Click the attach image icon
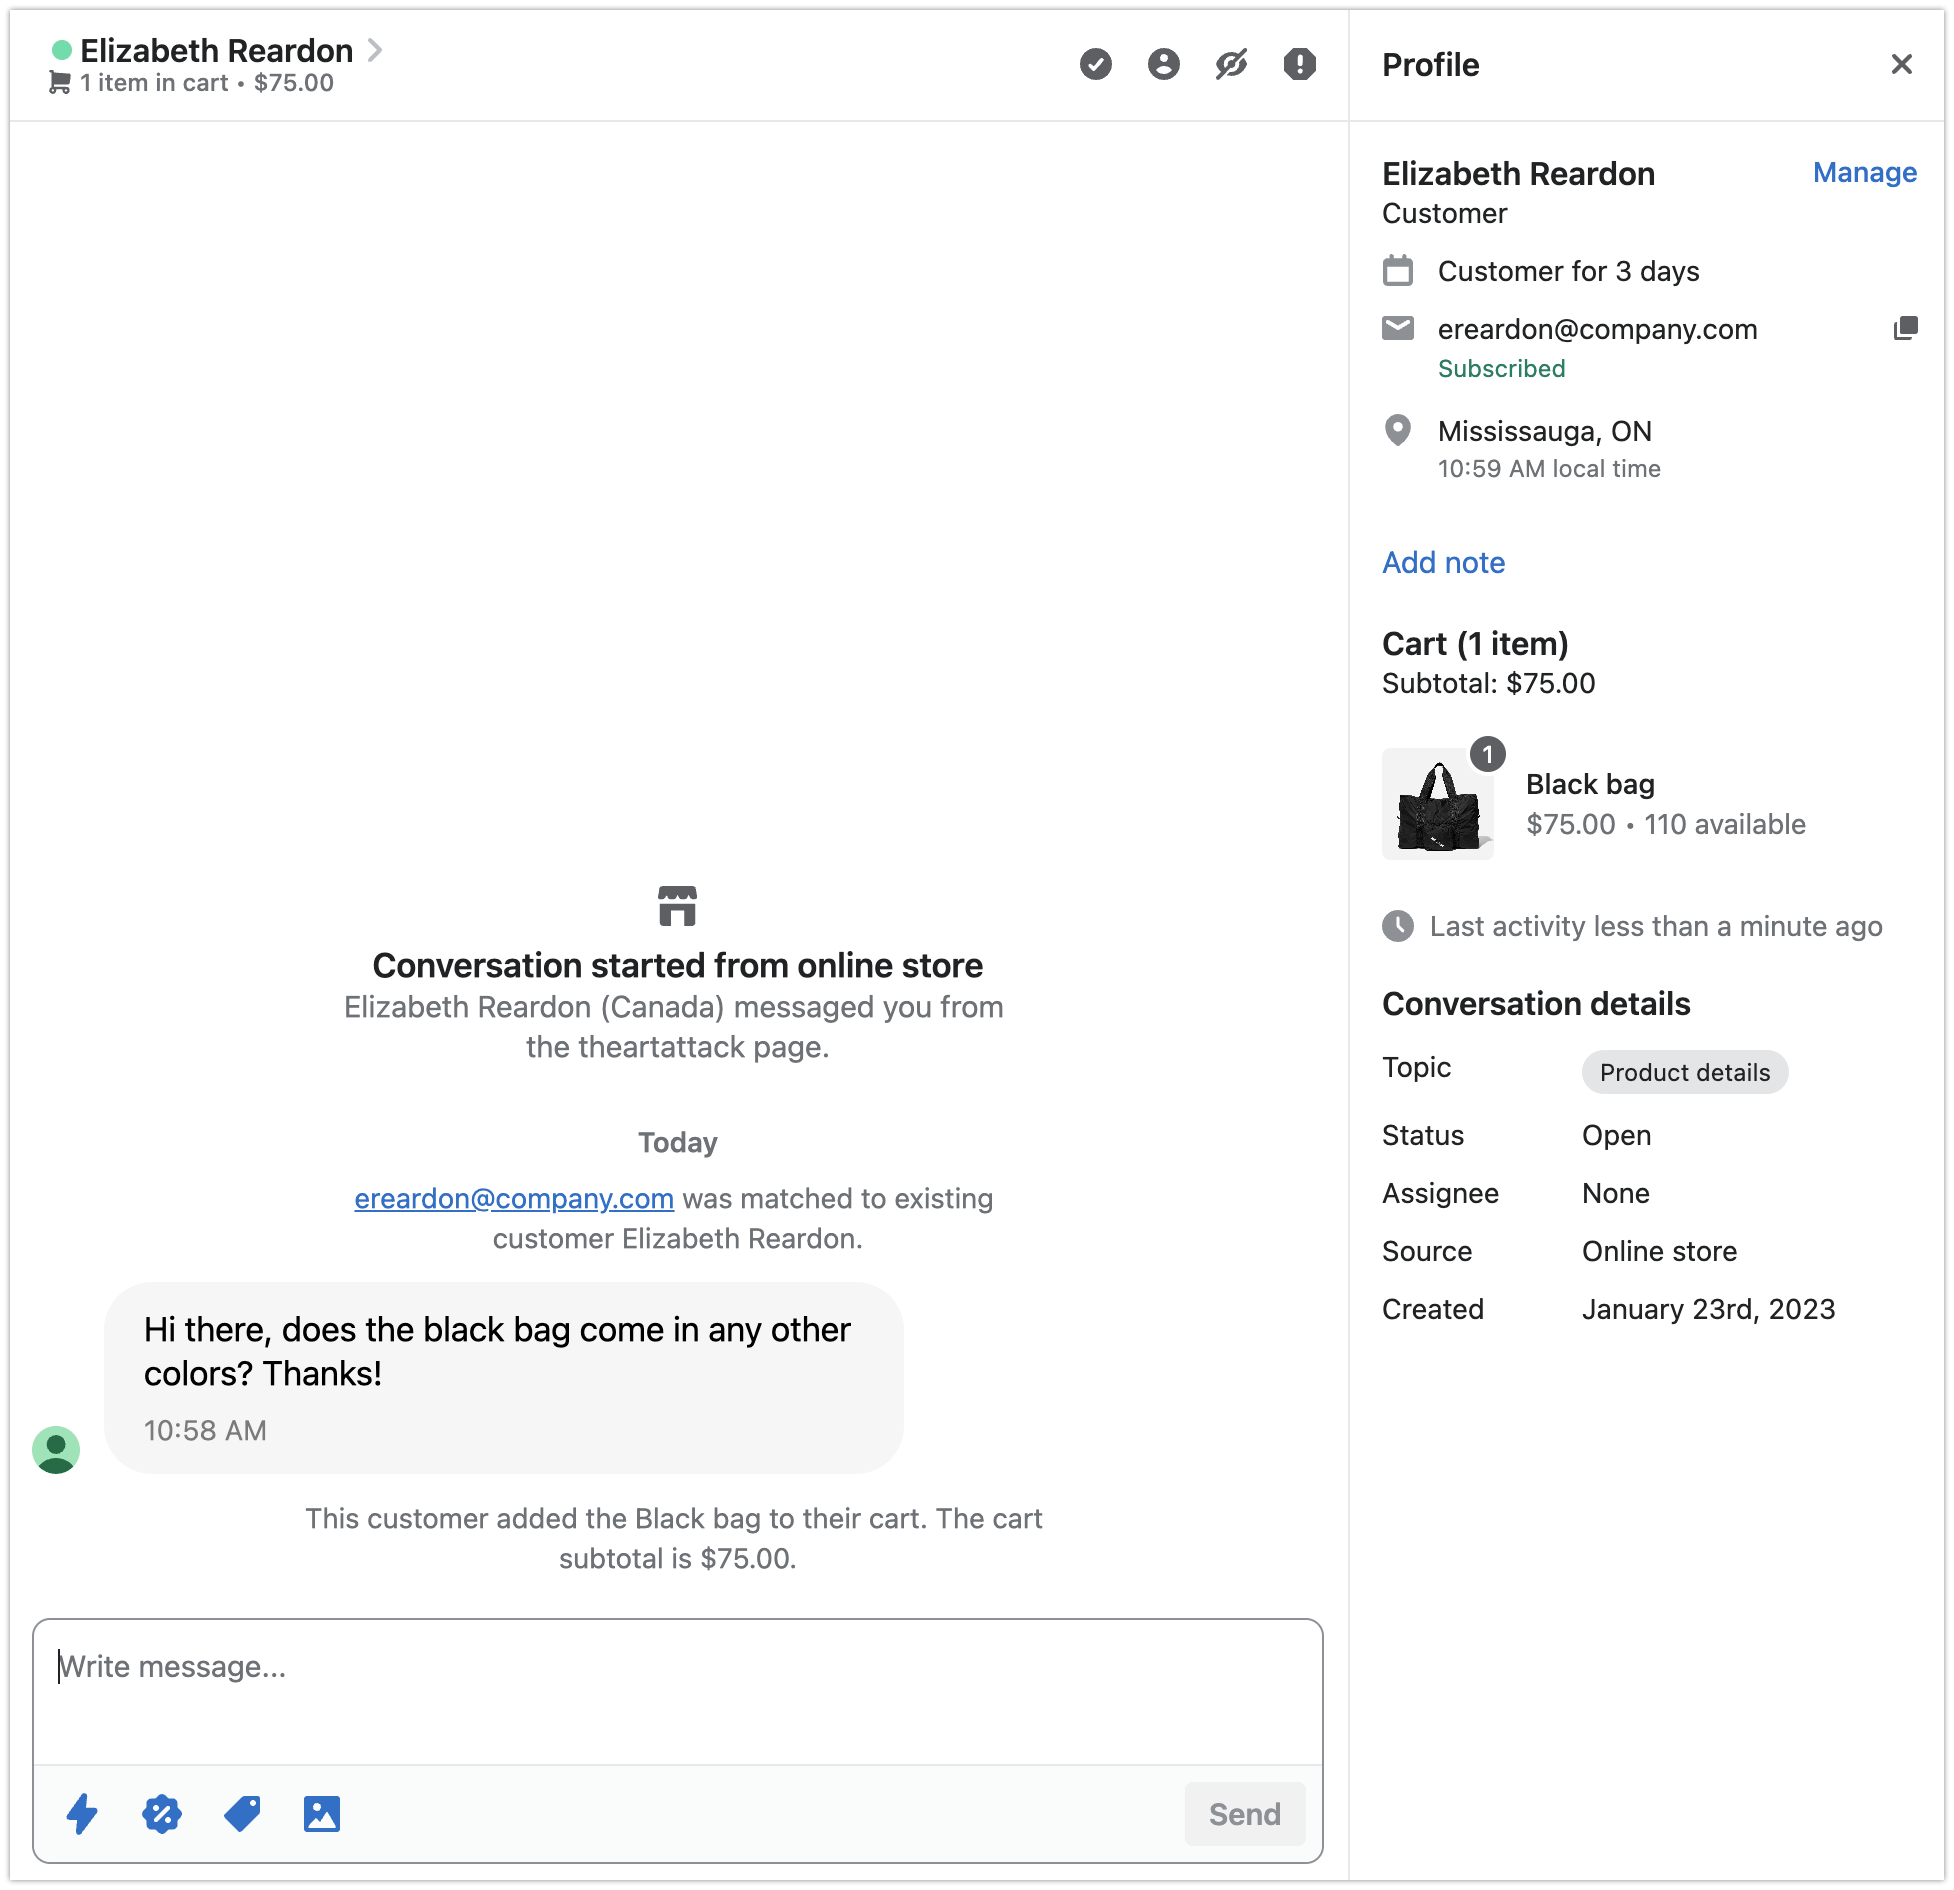1954x1890 pixels. click(322, 1813)
